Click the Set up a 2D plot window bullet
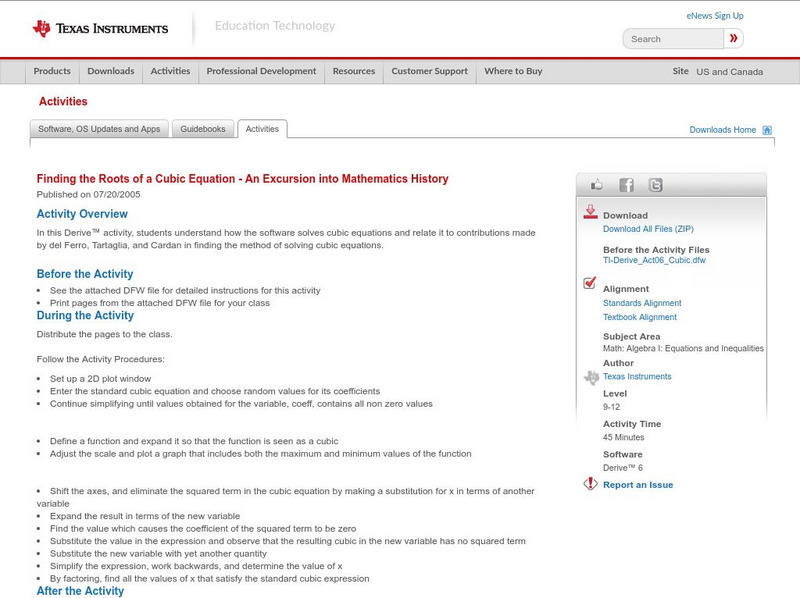 tap(101, 379)
